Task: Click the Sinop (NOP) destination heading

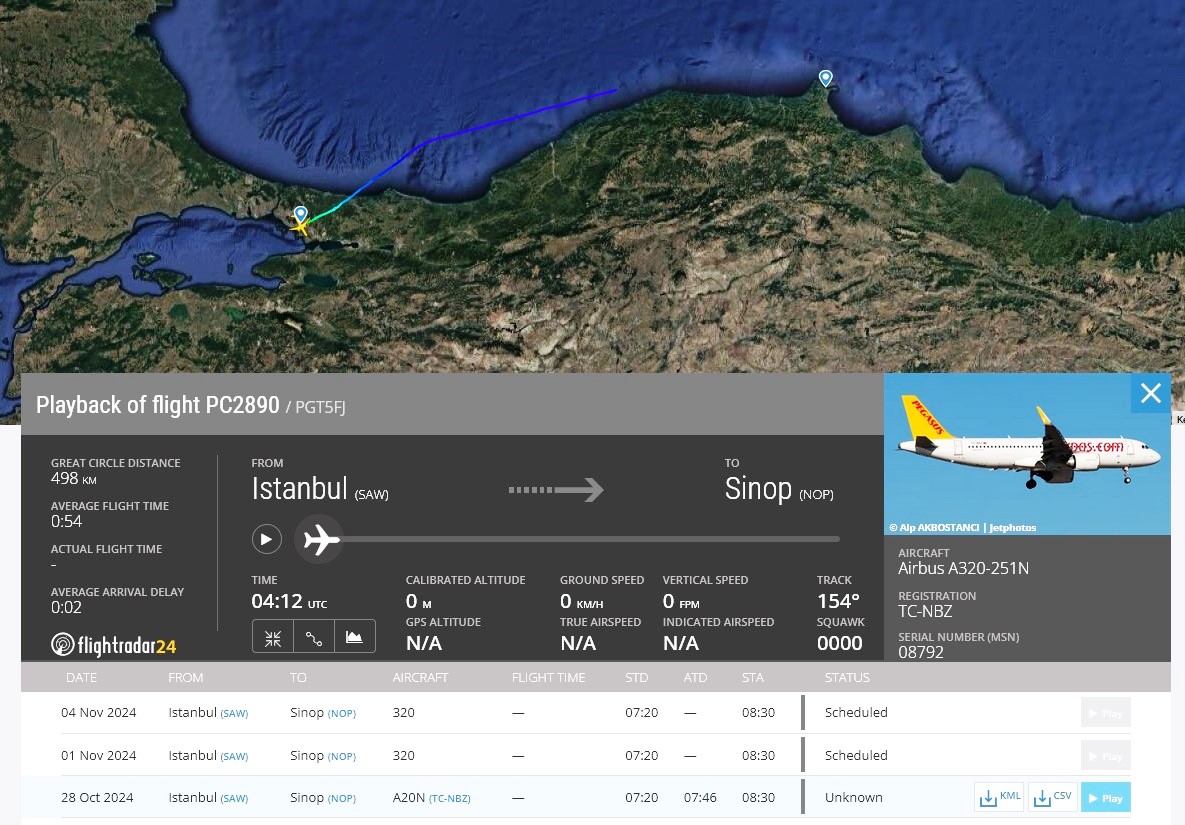Action: (779, 489)
